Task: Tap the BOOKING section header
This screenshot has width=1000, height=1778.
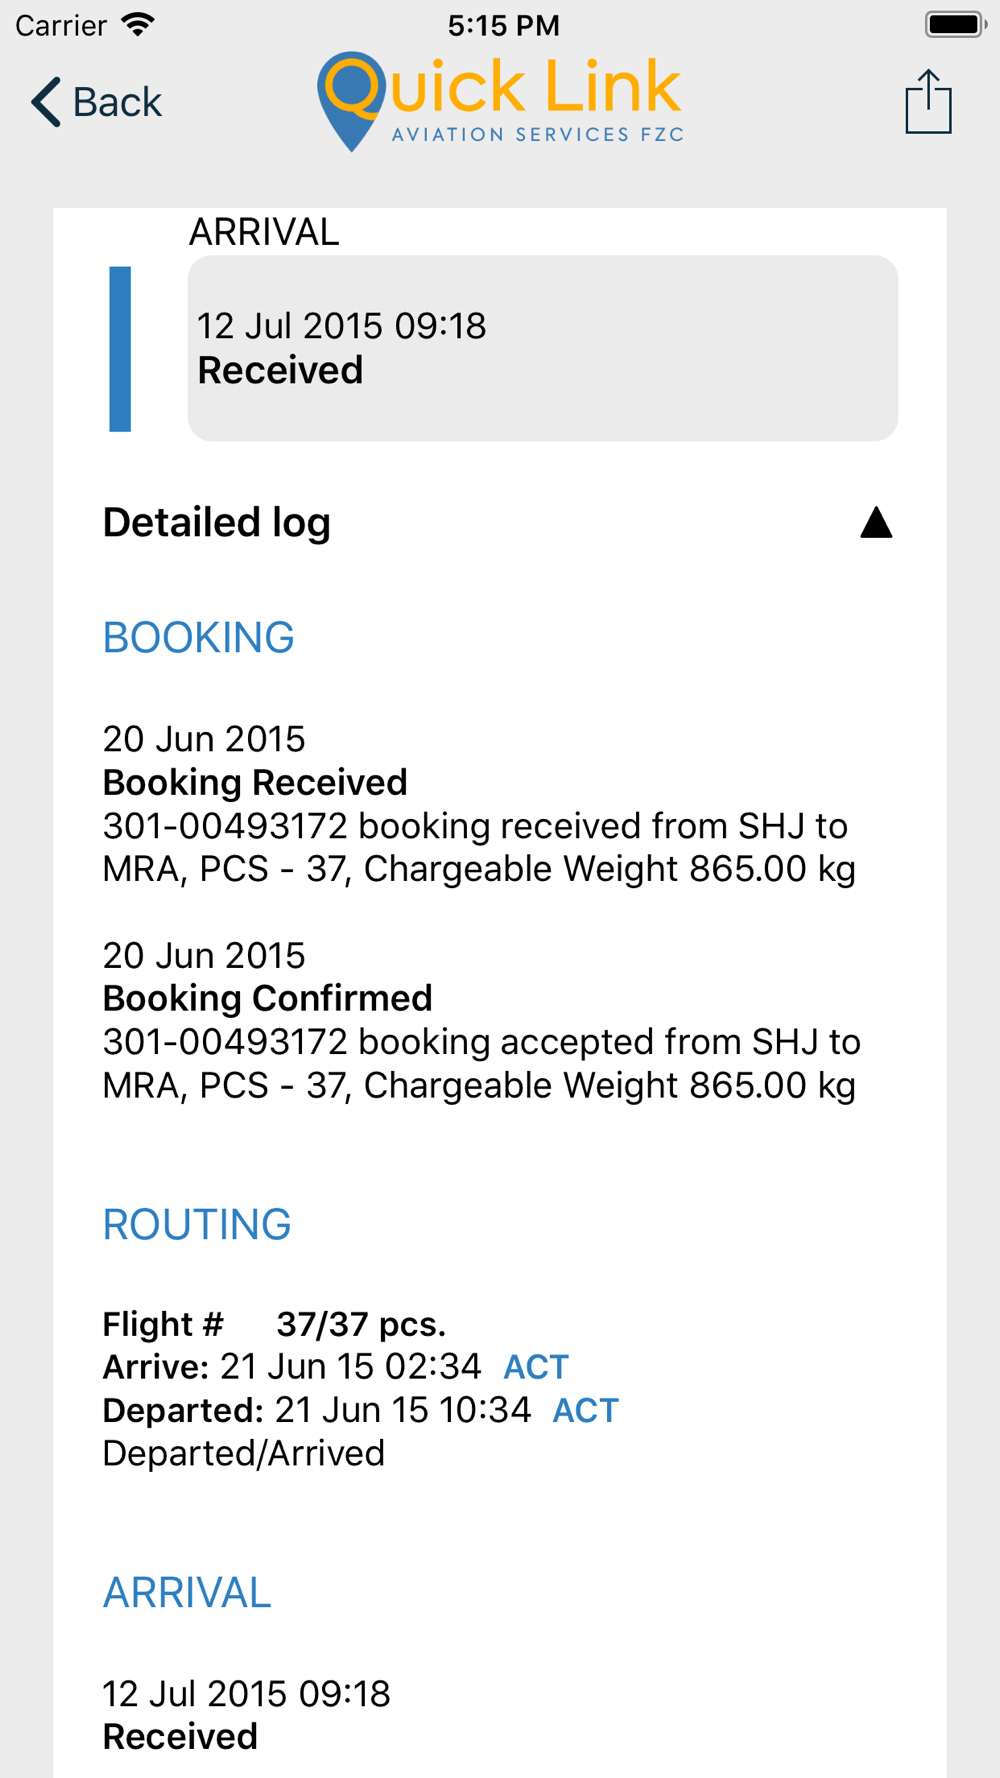Action: pyautogui.click(x=199, y=638)
